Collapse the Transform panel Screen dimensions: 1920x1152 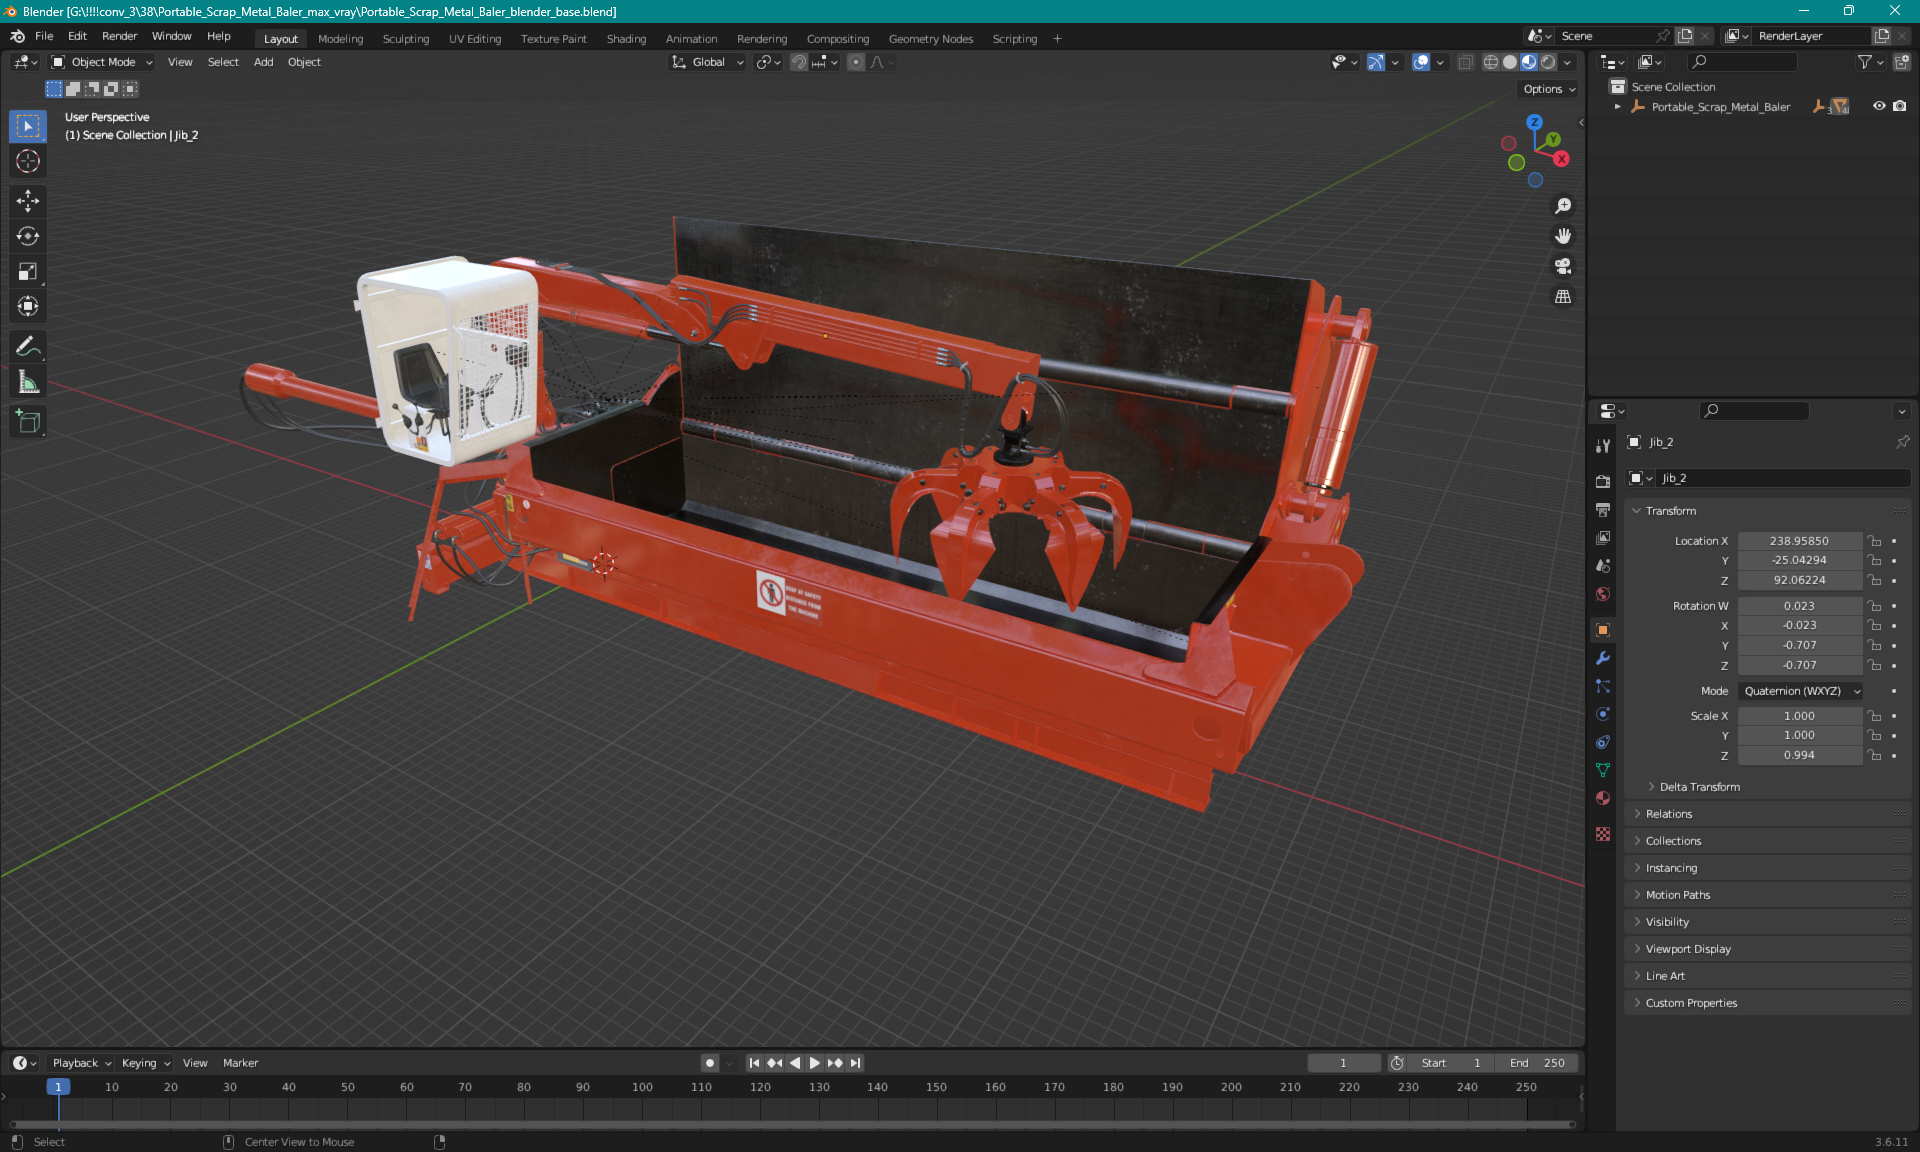(x=1670, y=511)
